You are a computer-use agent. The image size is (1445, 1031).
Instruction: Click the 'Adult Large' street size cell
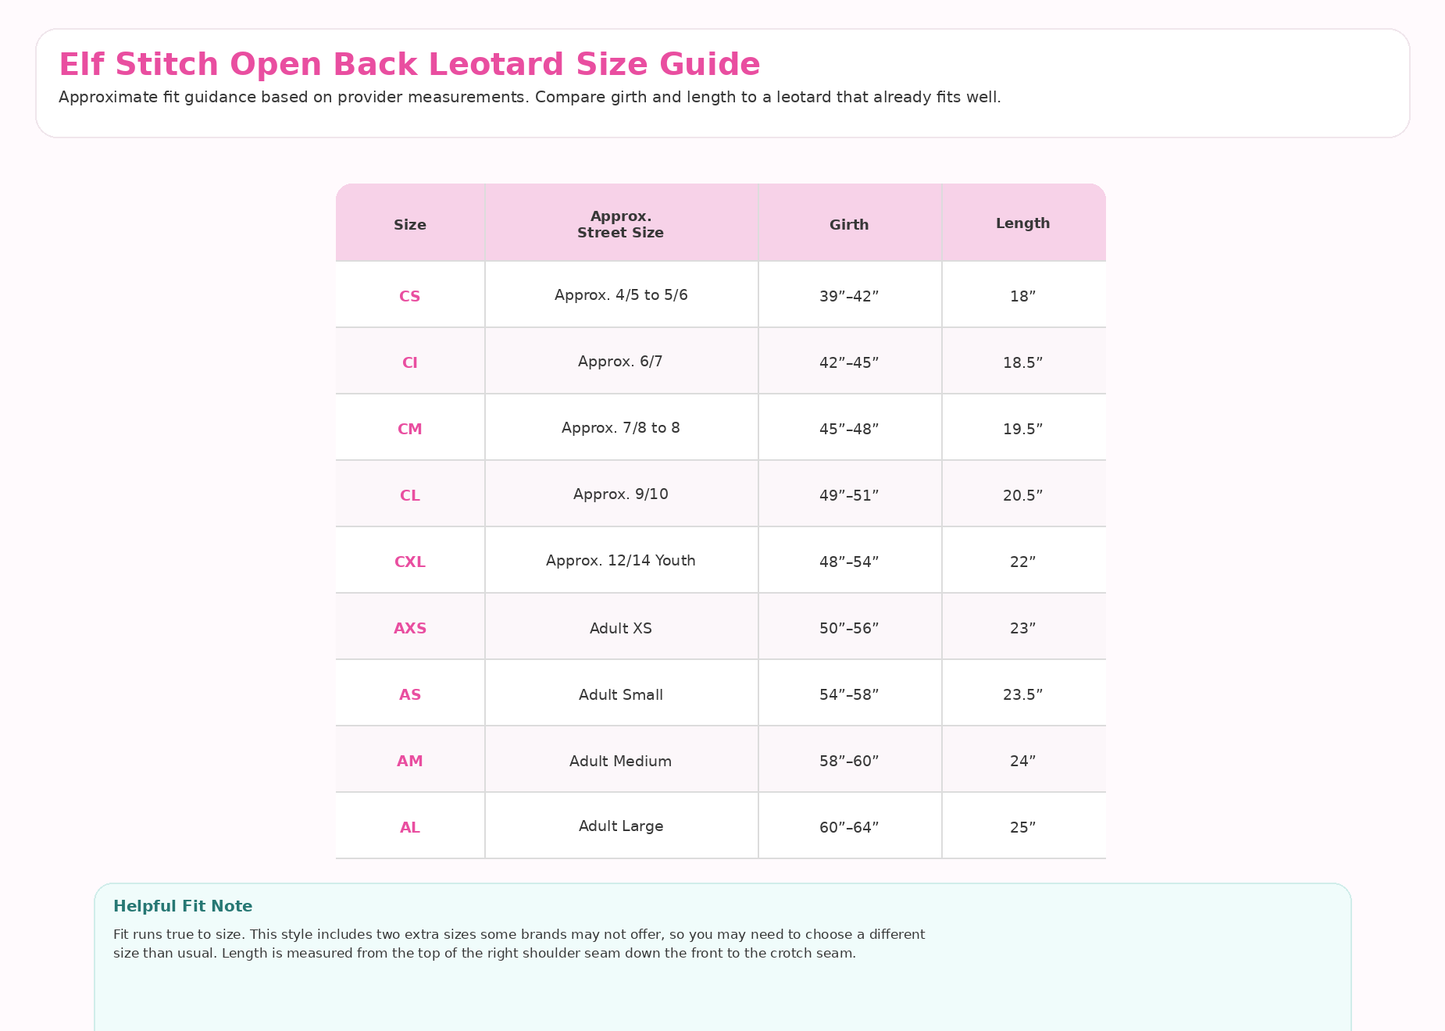coord(621,826)
